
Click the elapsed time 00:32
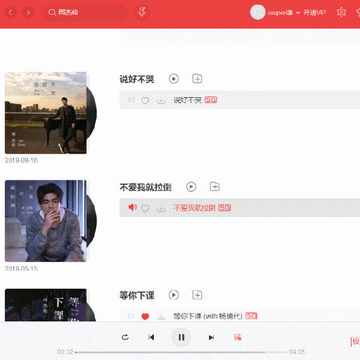tap(65, 352)
